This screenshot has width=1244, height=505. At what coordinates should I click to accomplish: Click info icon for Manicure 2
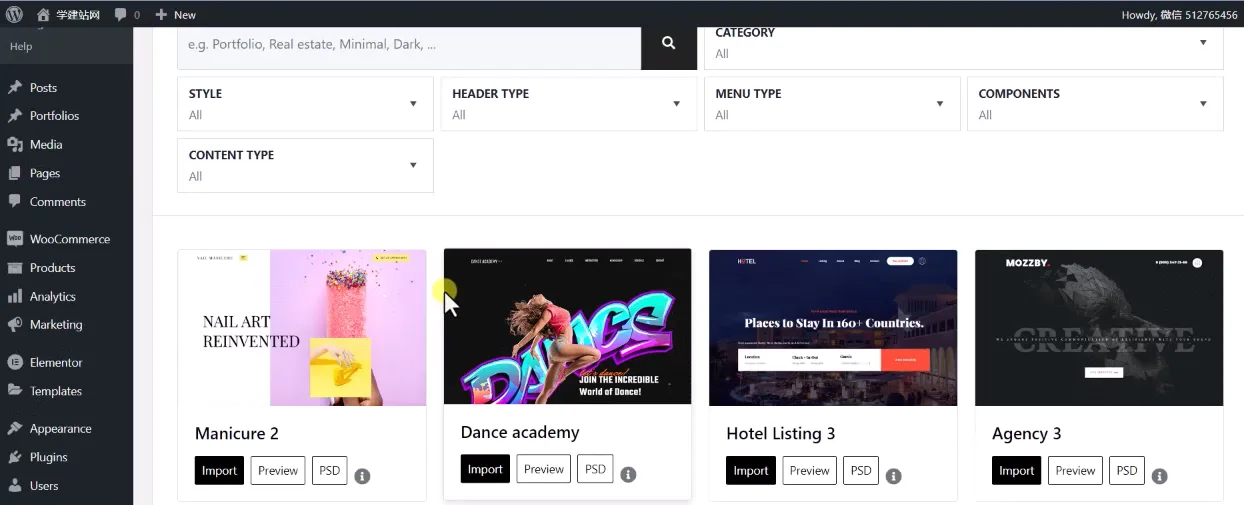(x=362, y=476)
